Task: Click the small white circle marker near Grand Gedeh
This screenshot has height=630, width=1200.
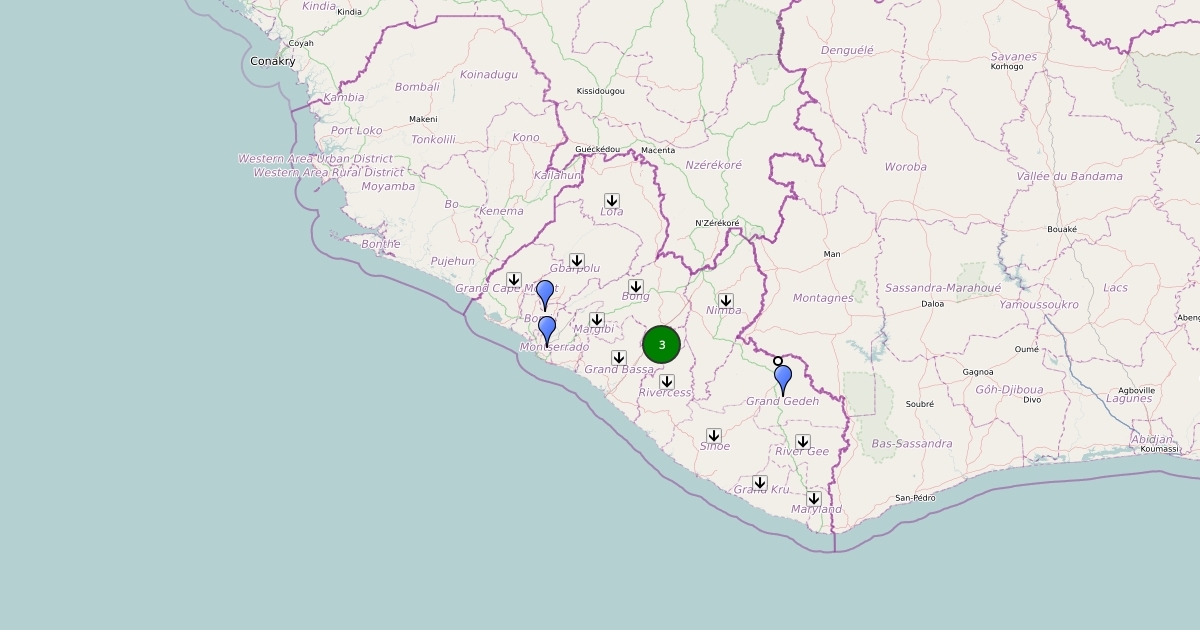Action: point(778,361)
